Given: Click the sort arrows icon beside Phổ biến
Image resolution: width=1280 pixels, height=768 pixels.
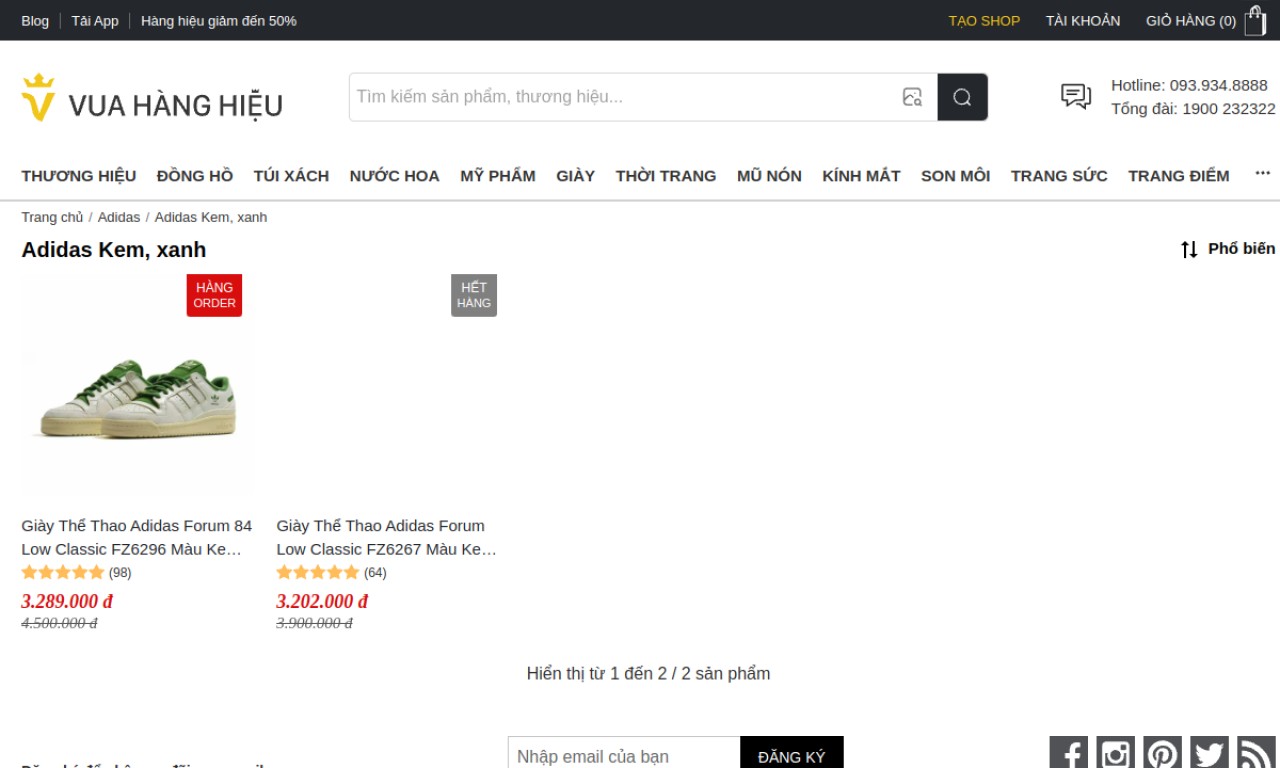Looking at the screenshot, I should coord(1189,249).
